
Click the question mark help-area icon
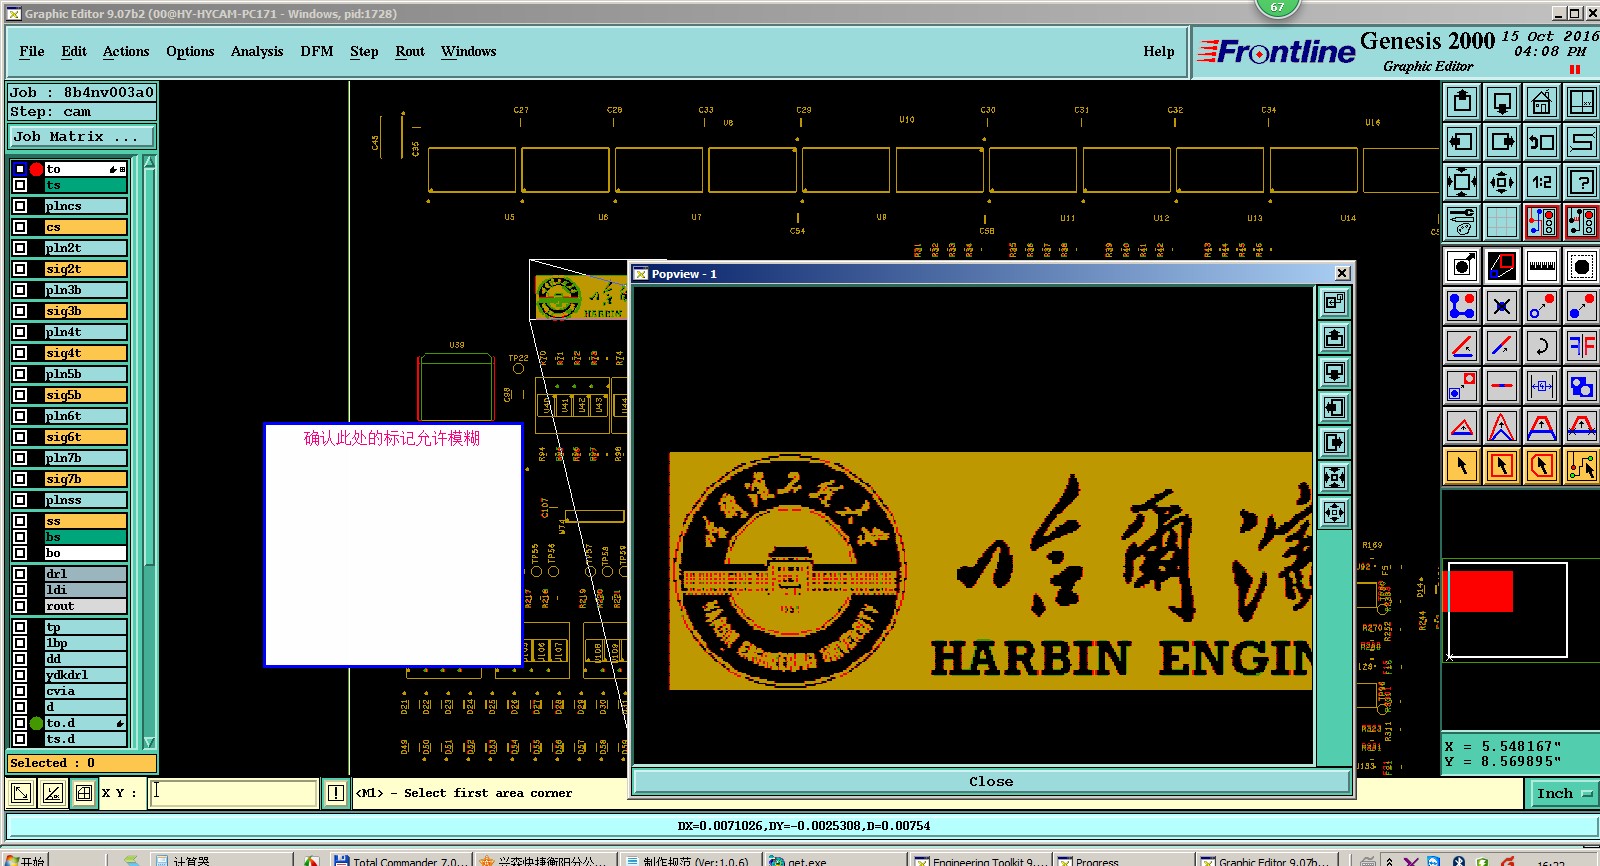[x=1582, y=182]
